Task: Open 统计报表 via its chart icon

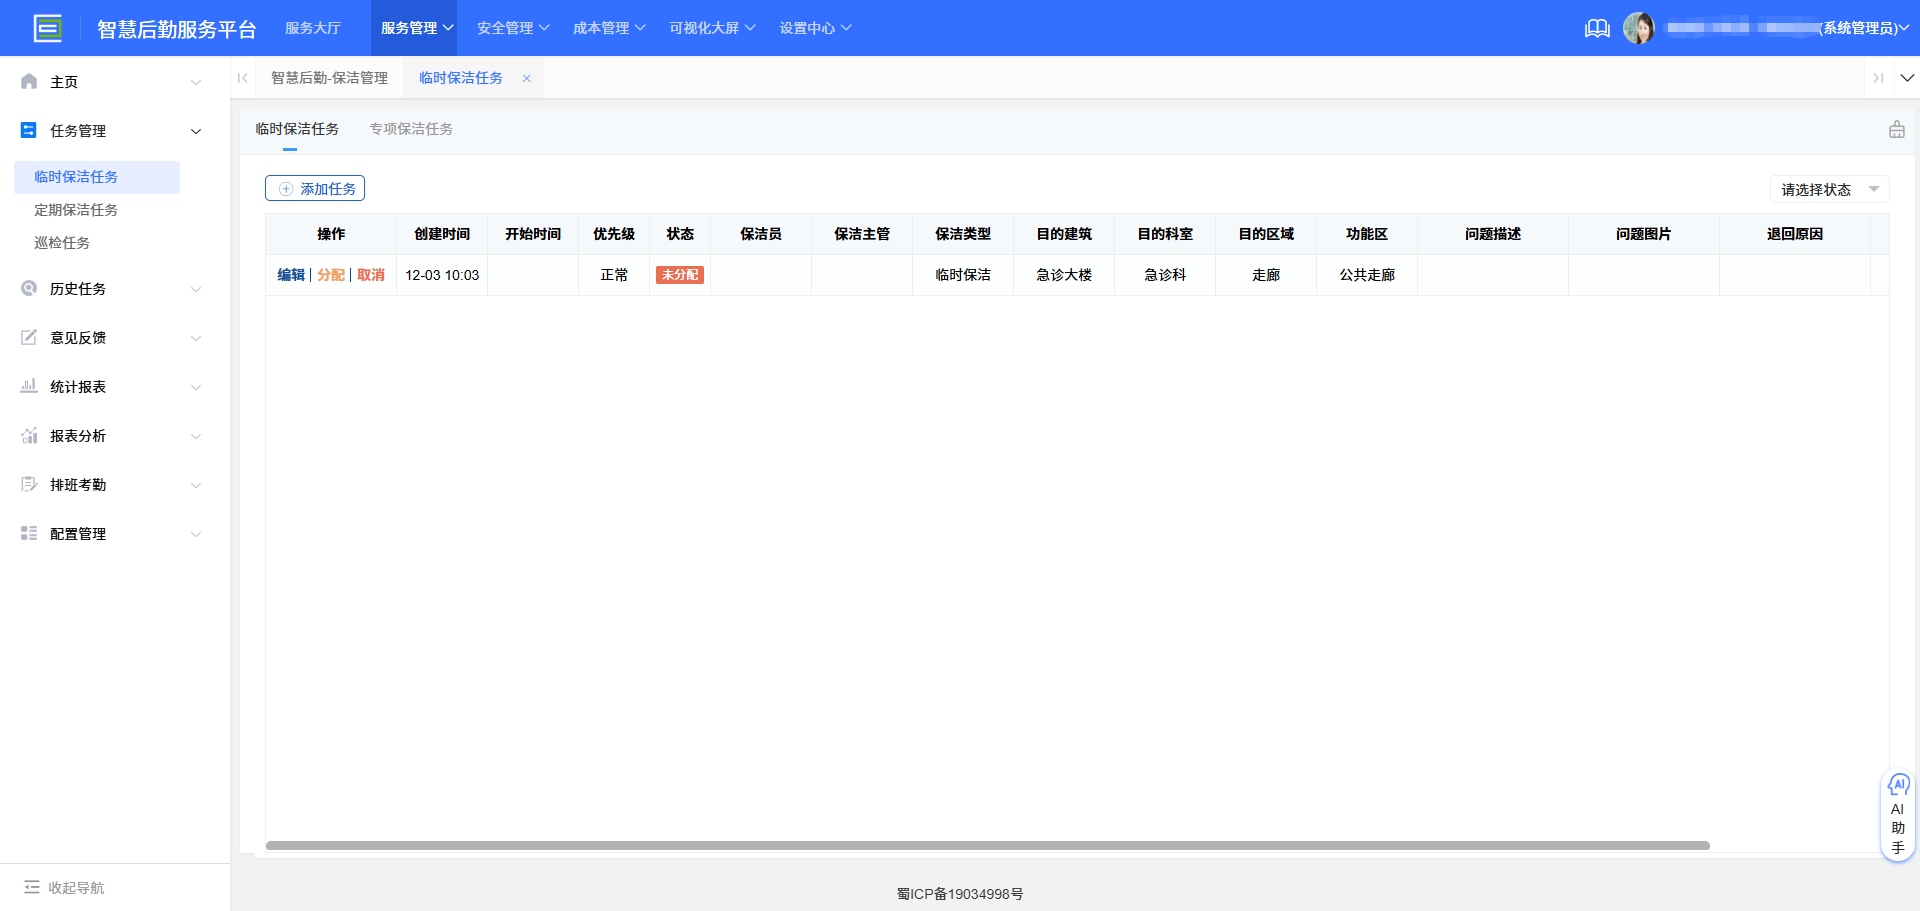Action: coord(28,386)
